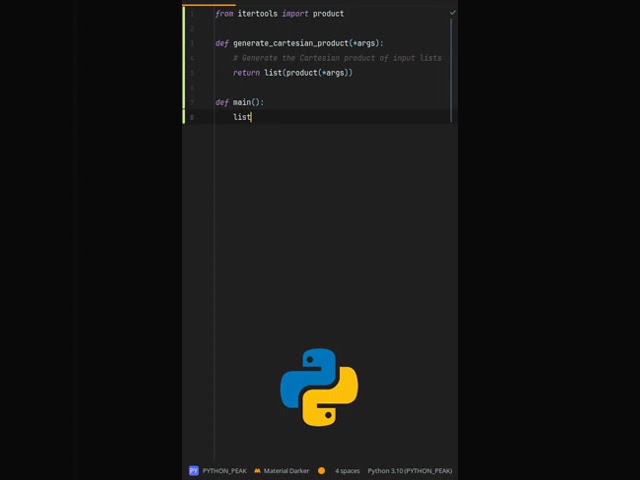Image resolution: width=640 pixels, height=480 pixels.
Task: Click the editor vertical scrollbar
Action: coord(451,70)
